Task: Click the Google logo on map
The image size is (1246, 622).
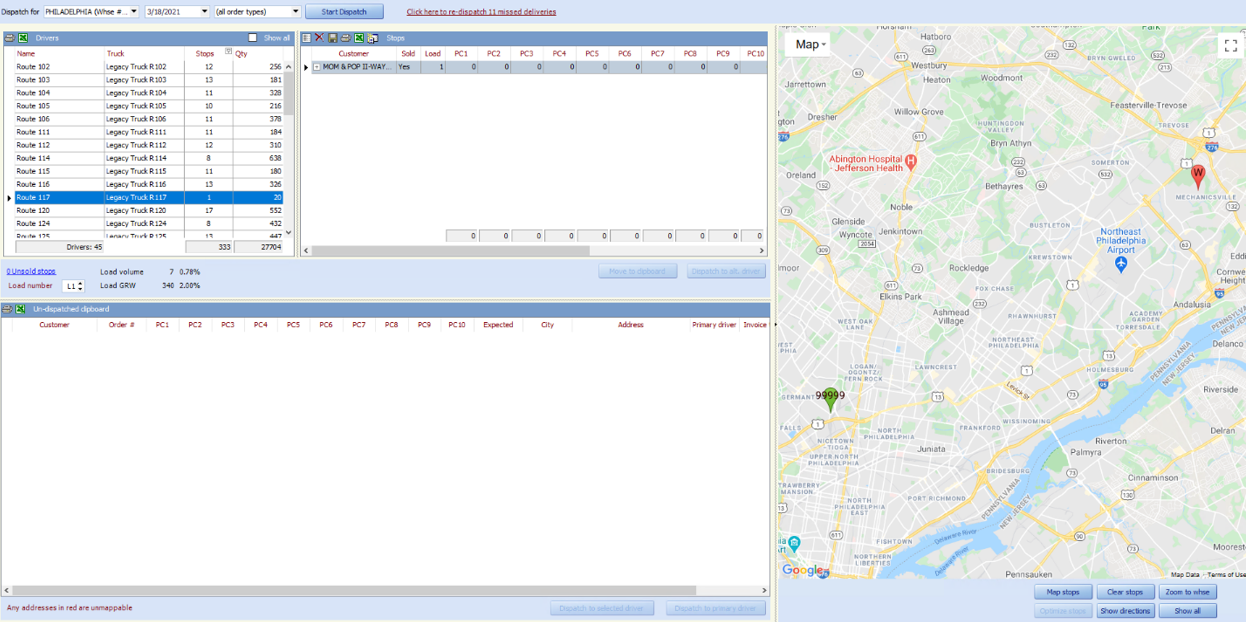Action: tap(804, 570)
